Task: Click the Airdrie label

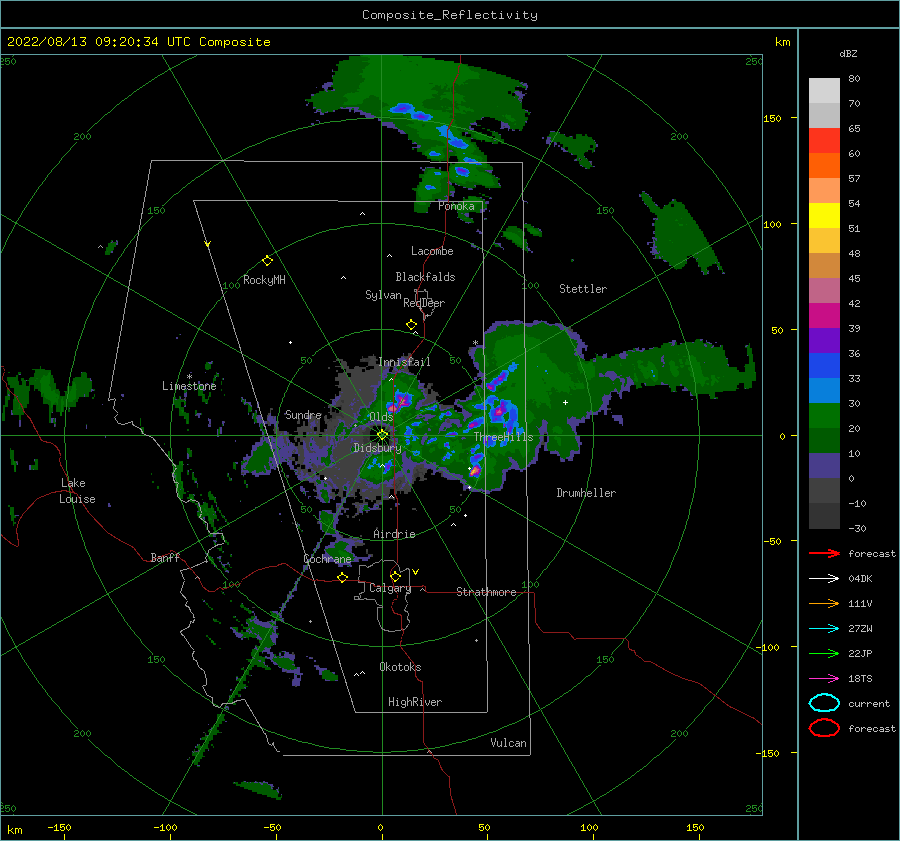Action: pos(394,534)
